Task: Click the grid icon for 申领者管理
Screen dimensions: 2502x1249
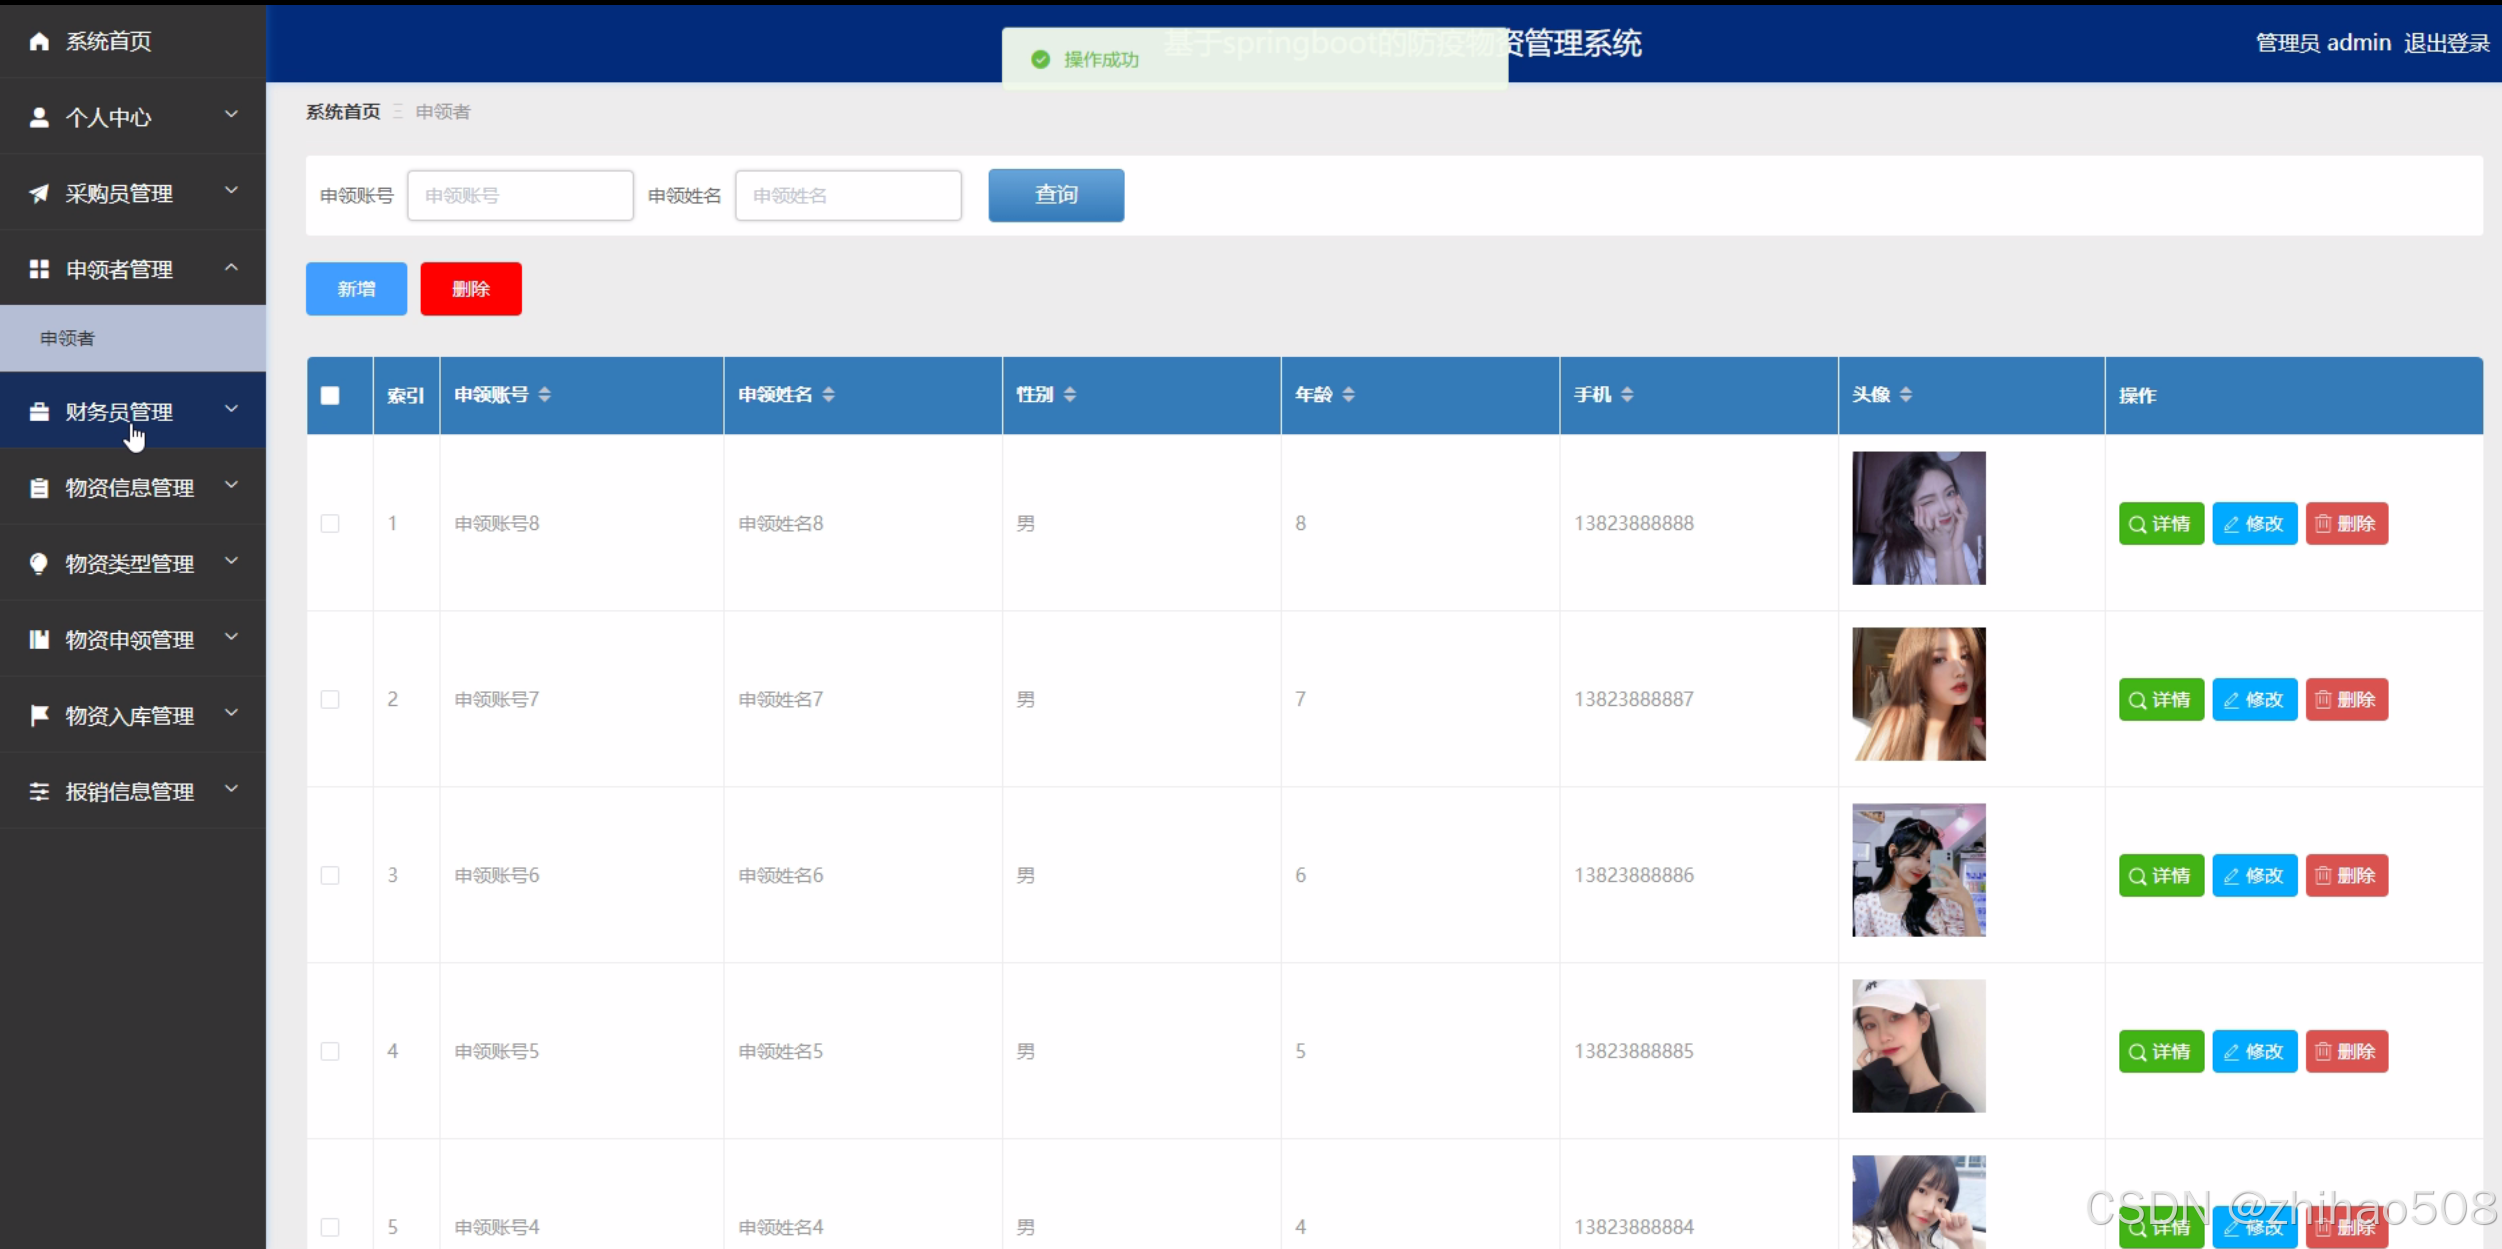Action: coord(39,269)
